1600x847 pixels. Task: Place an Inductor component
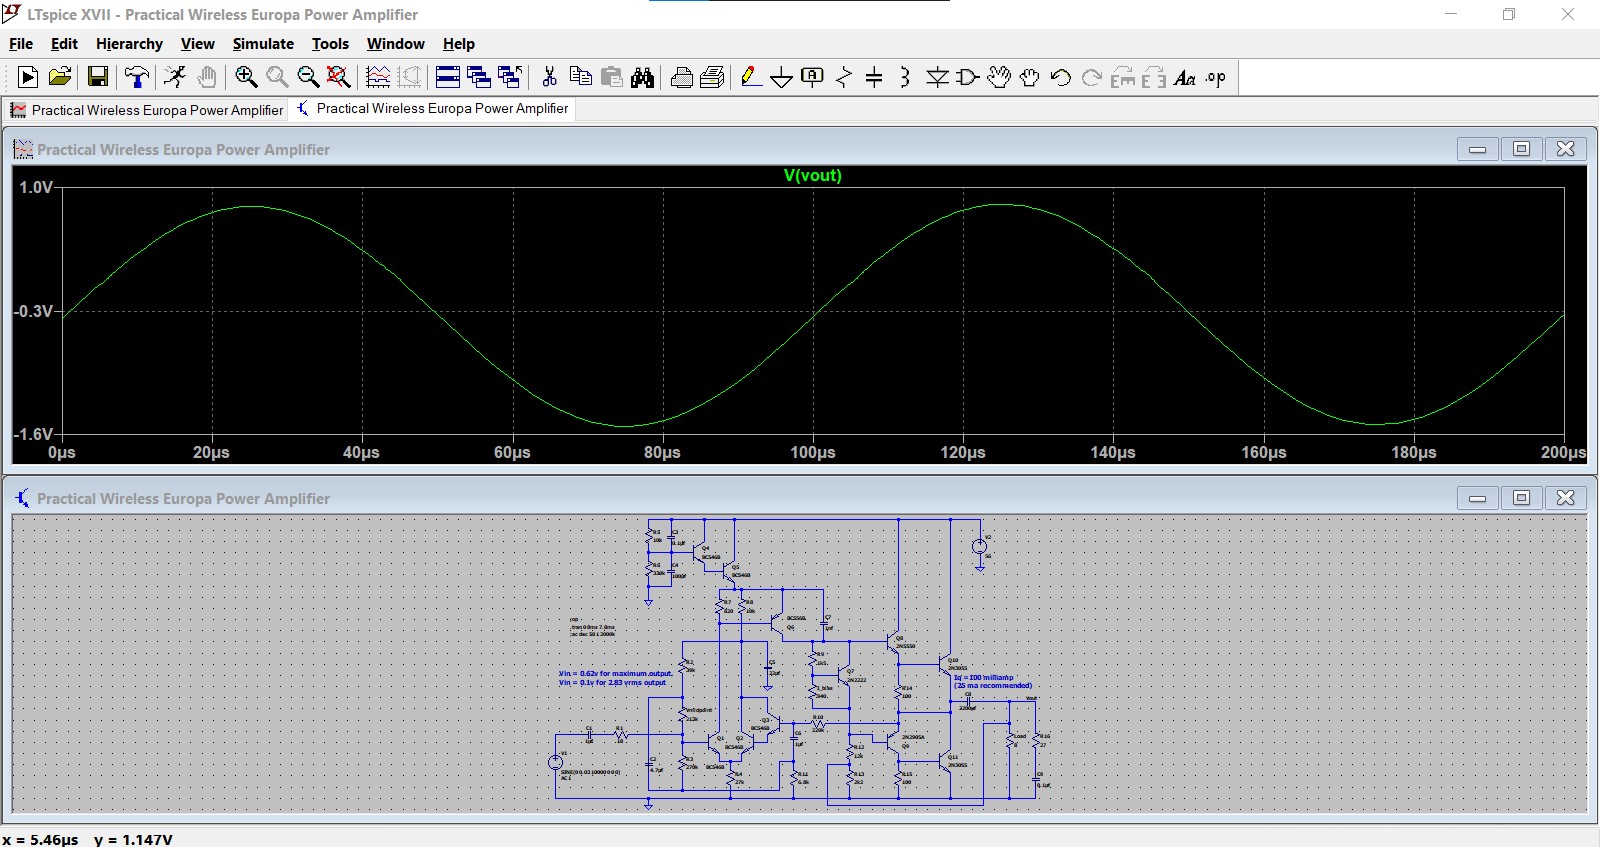[905, 77]
